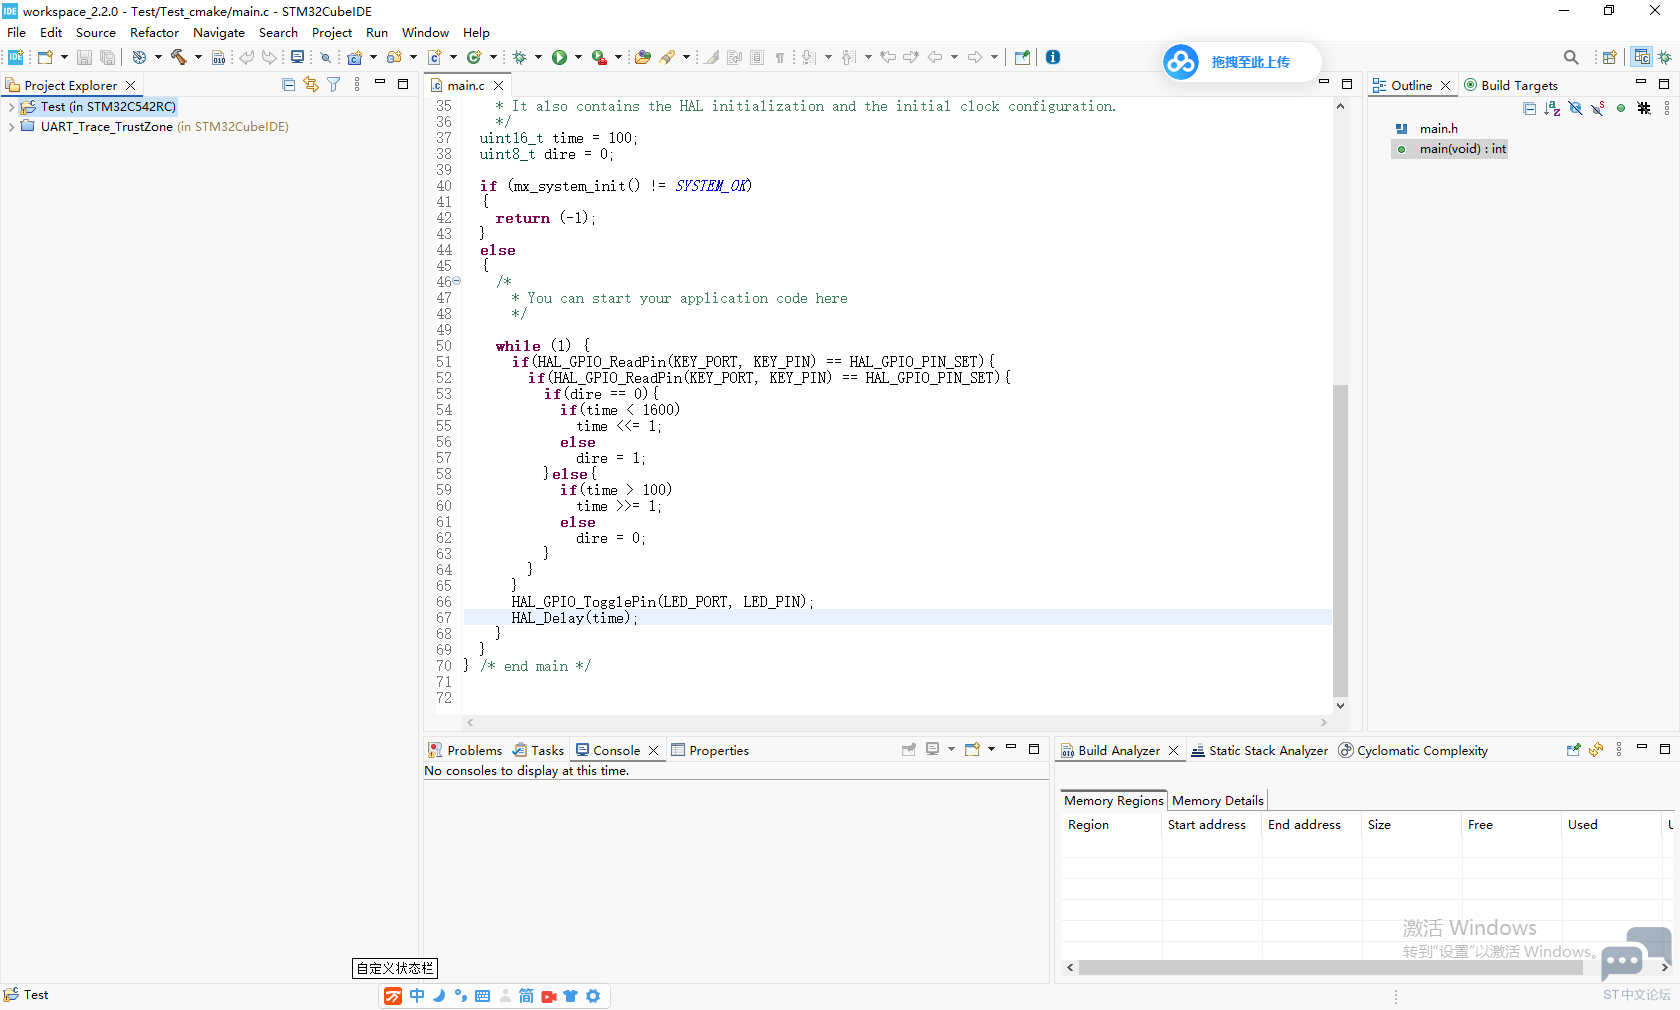Click blue Information Center icon in toolbar
The image size is (1680, 1010).
[x=1053, y=57]
